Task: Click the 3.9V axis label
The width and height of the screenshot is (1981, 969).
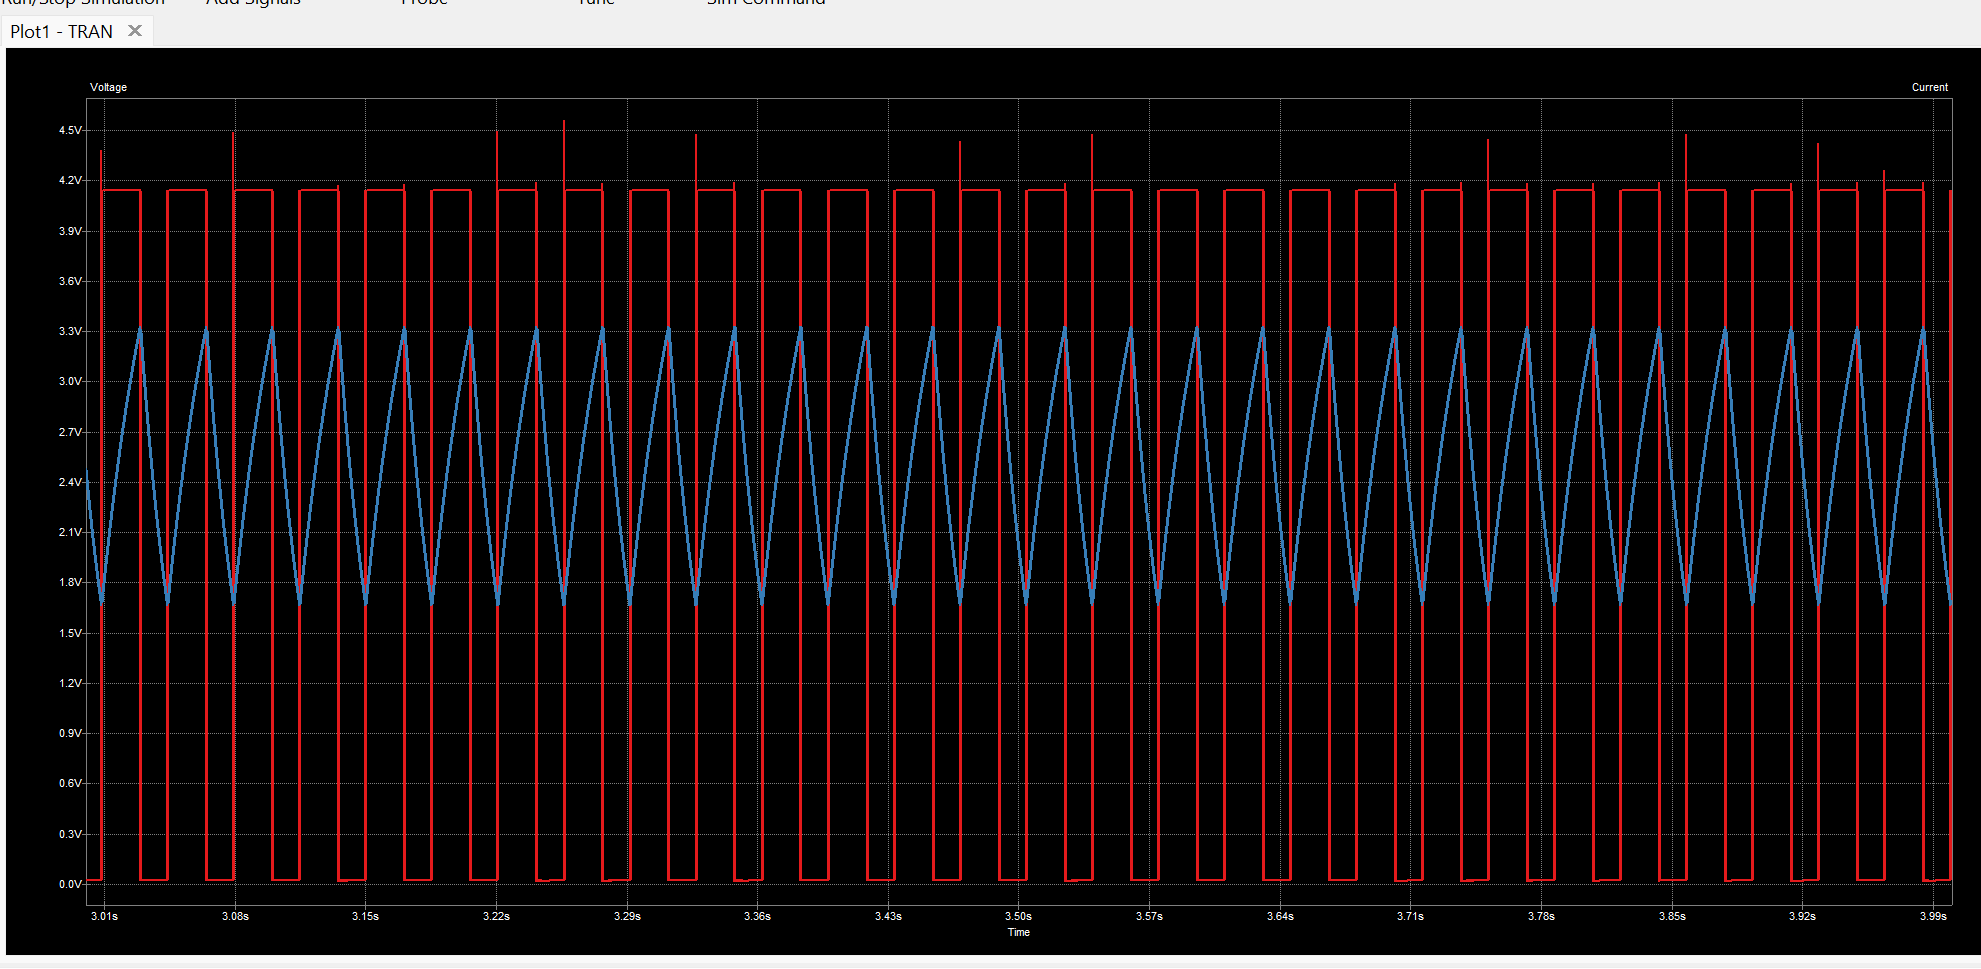Action: [70, 231]
